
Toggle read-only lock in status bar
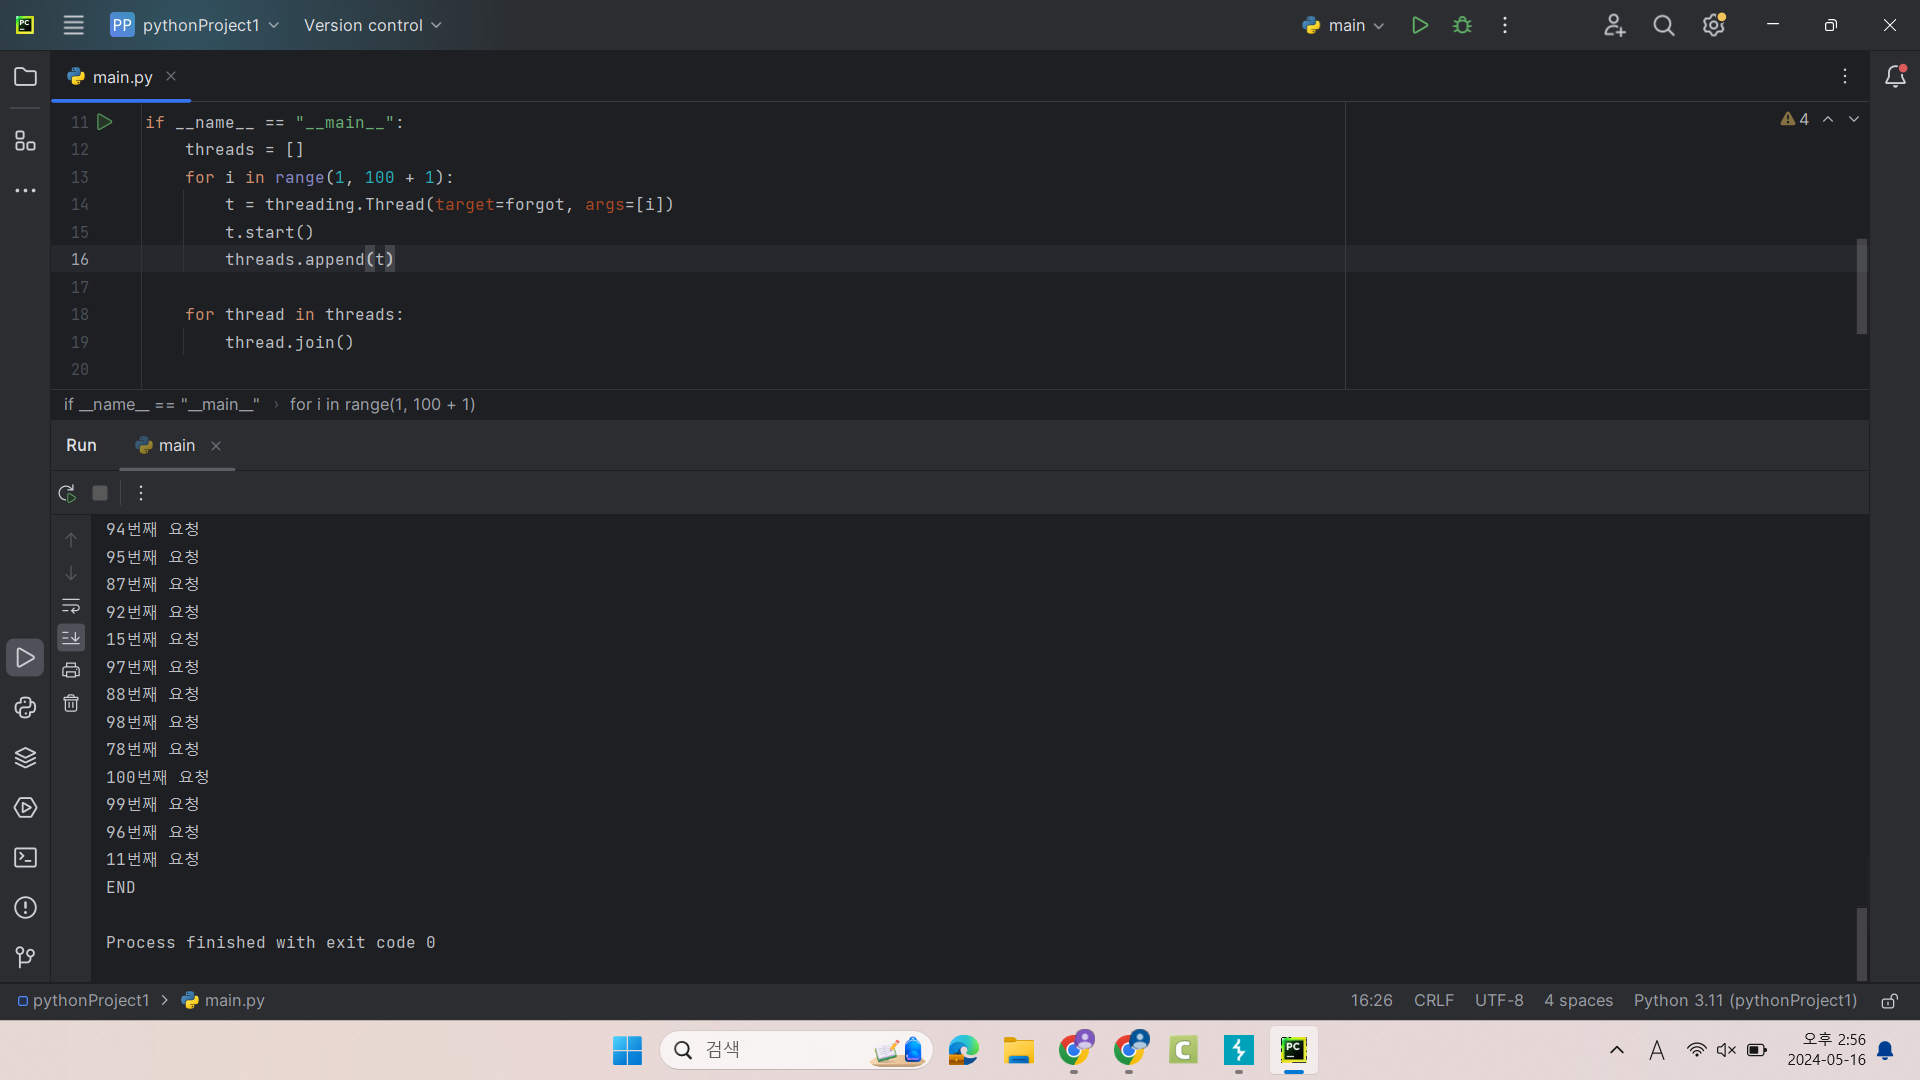[1889, 1001]
